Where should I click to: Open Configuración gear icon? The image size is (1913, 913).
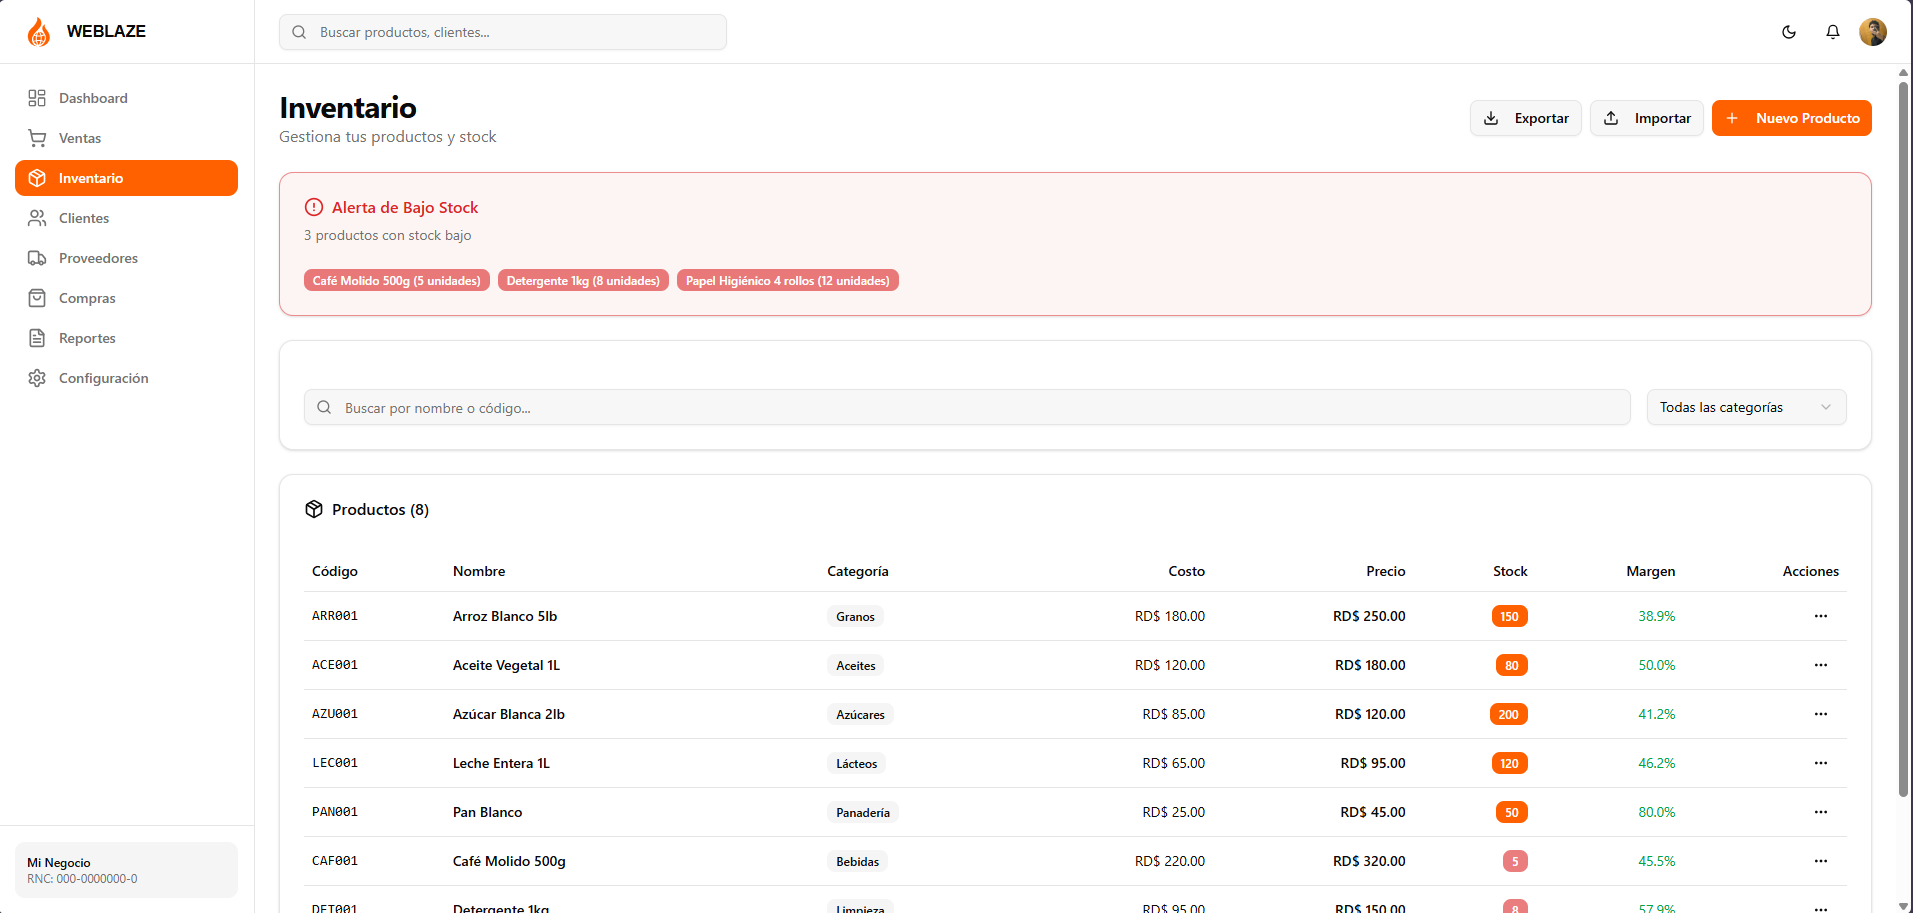point(37,378)
